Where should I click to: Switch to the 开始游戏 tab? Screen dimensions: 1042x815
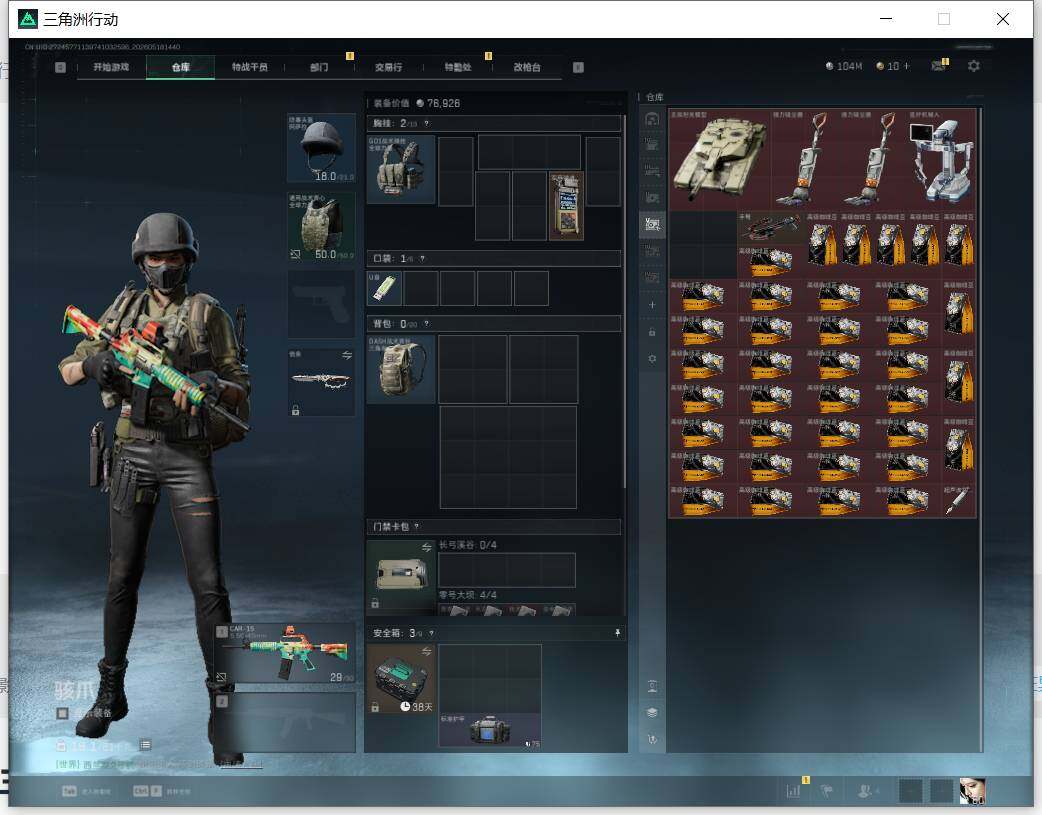click(111, 67)
